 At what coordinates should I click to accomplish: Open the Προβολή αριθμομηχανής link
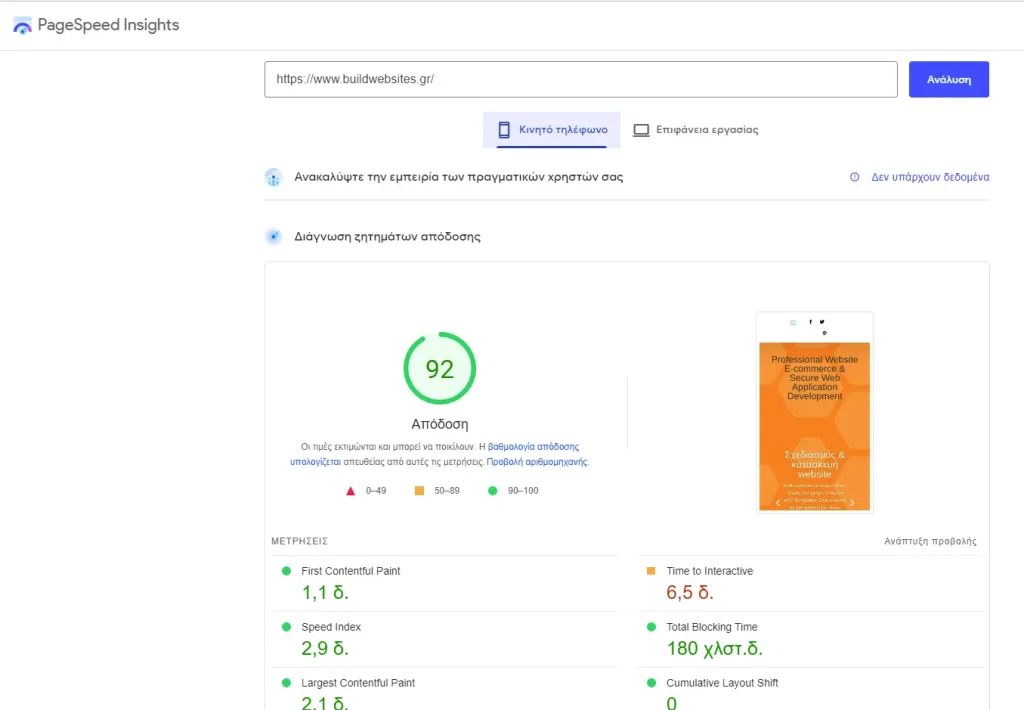(540, 461)
